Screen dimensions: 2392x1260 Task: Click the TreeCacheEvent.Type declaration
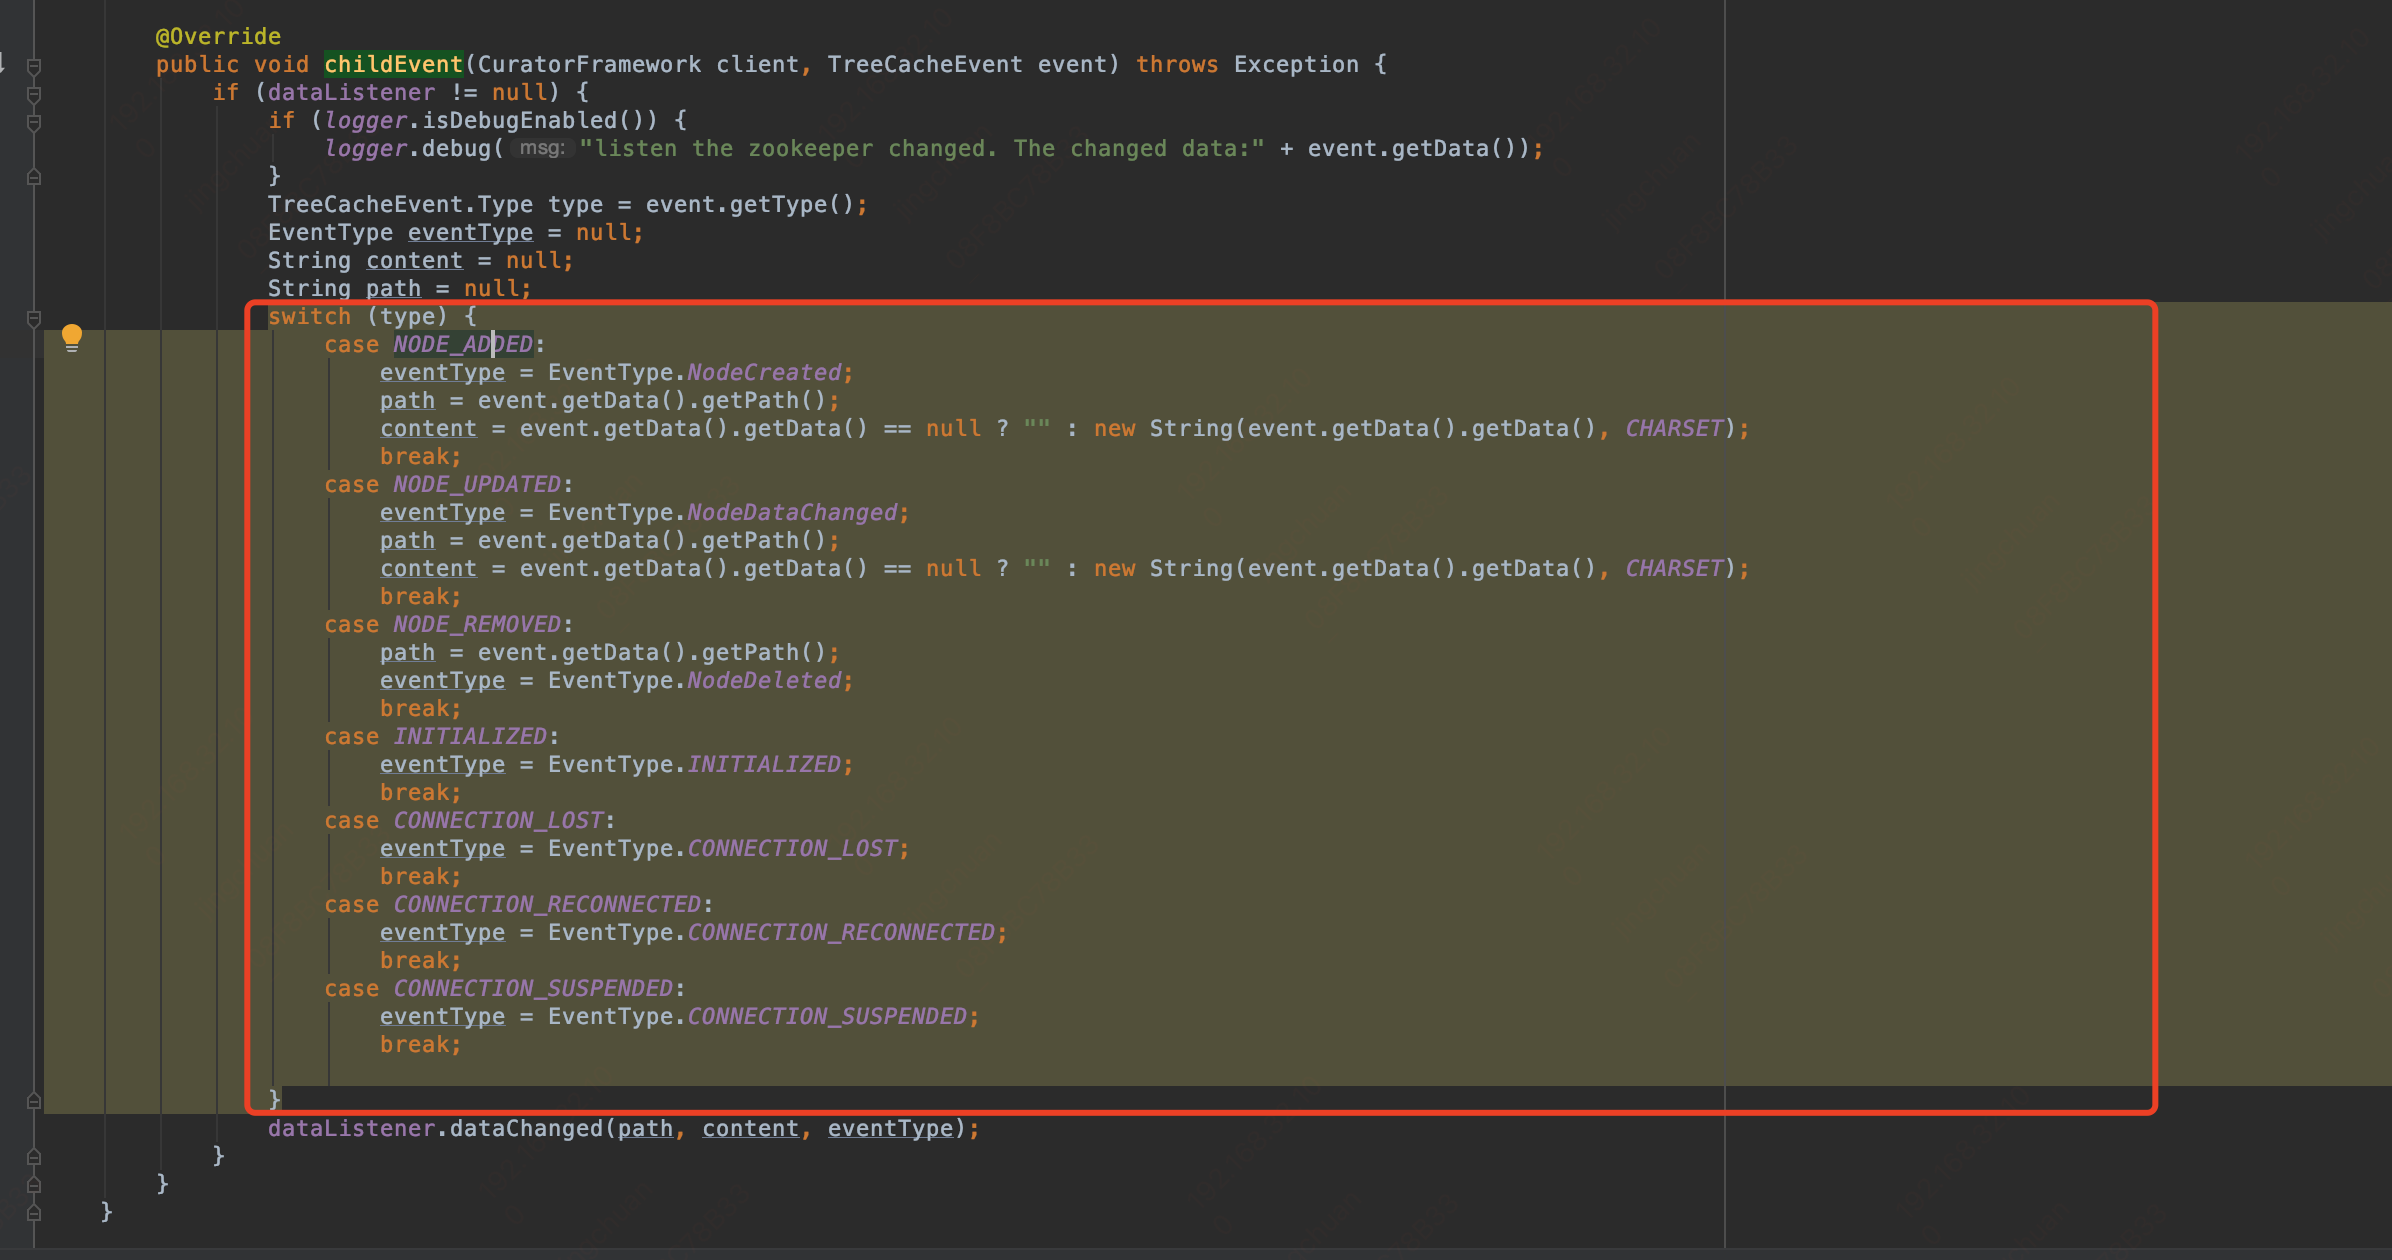pyautogui.click(x=400, y=205)
